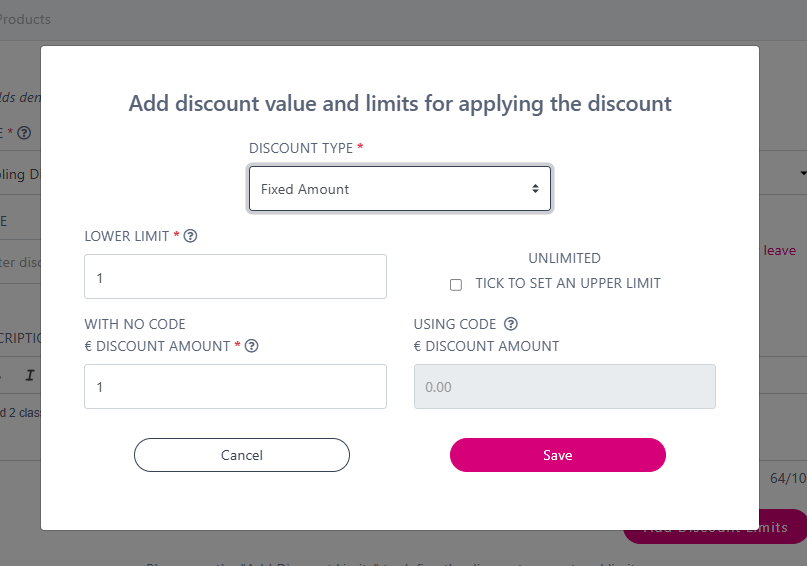Click the help icon behind the dialog's left edge
This screenshot has width=807, height=566.
(x=25, y=132)
